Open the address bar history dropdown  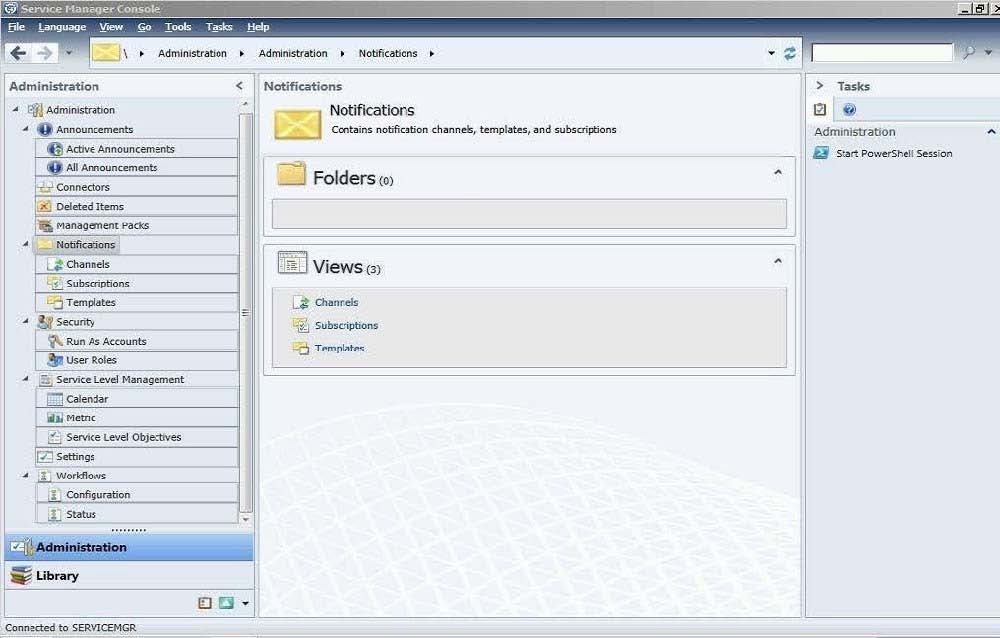click(x=771, y=54)
